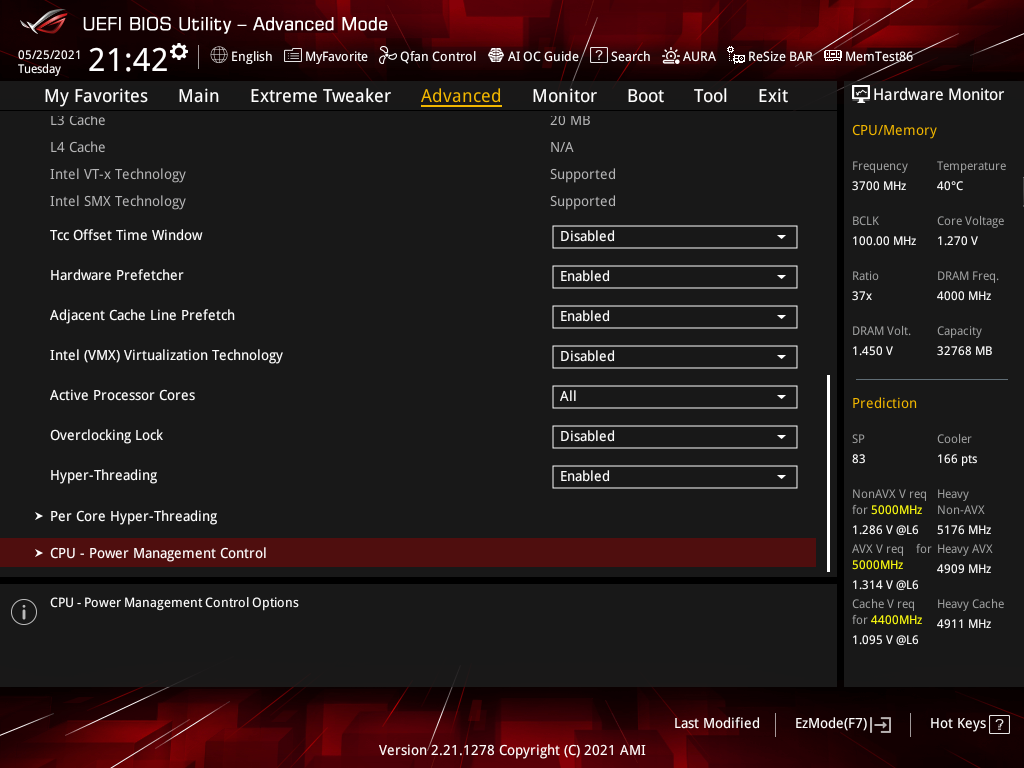Click the 05/25/2021 date text

click(49, 55)
